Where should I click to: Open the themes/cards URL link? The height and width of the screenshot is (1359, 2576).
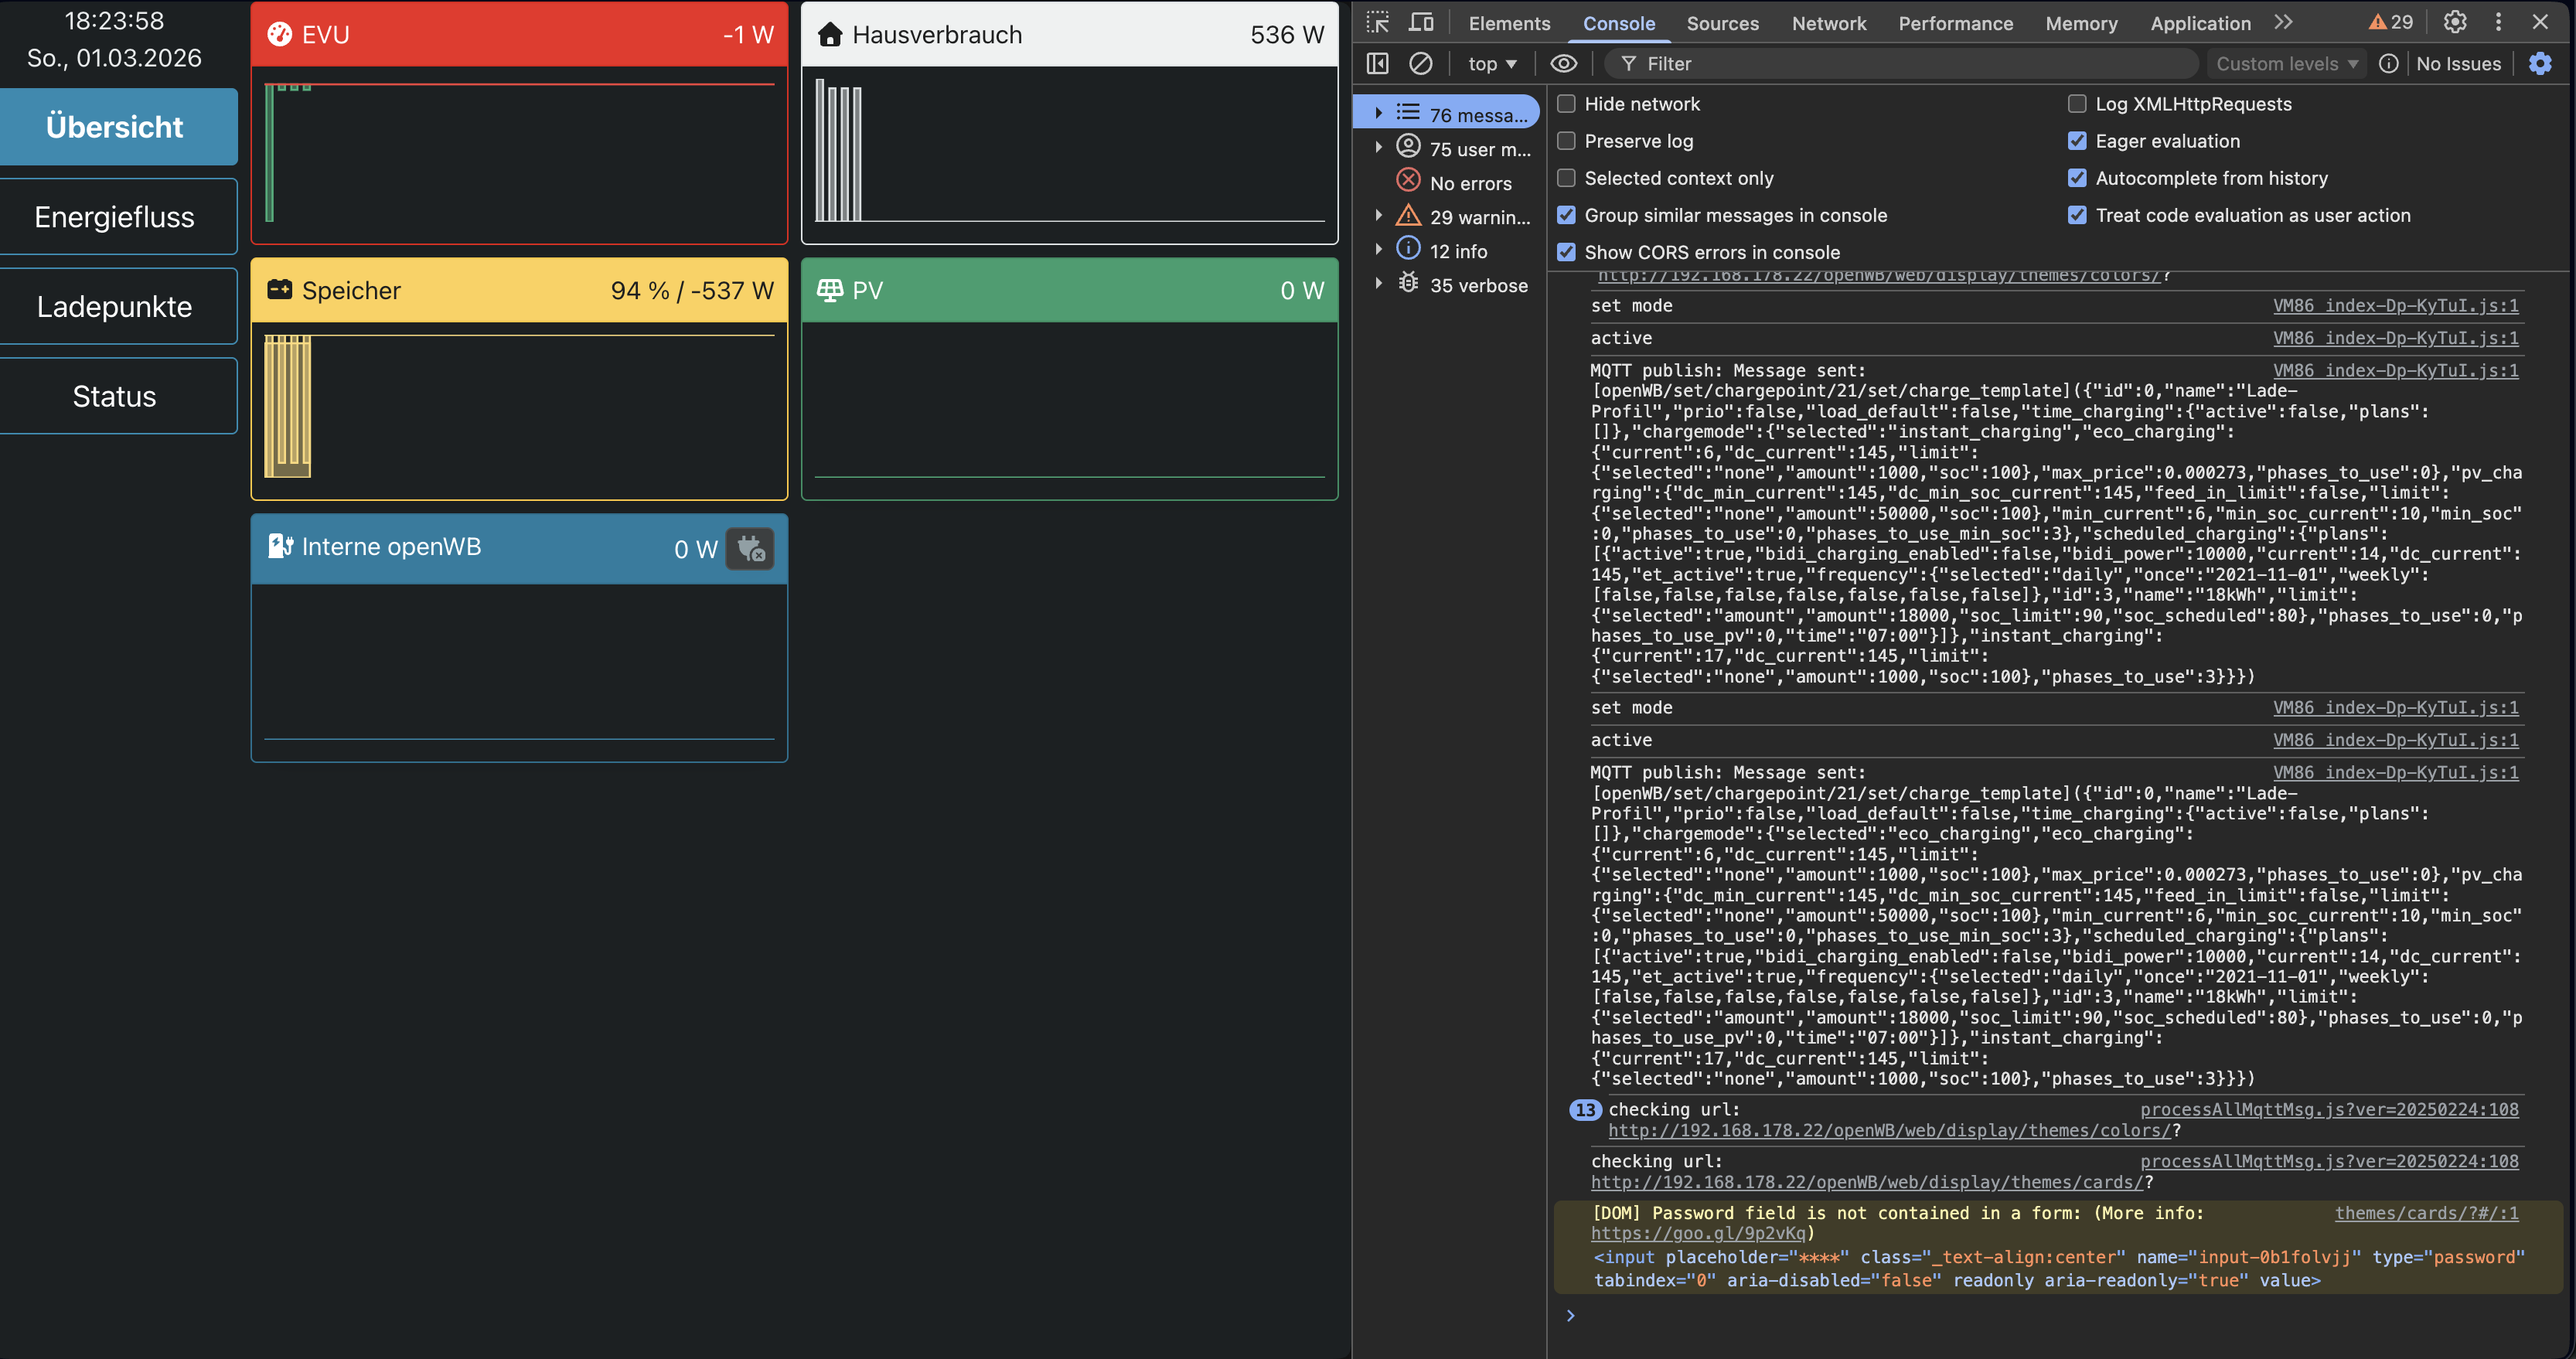coord(1866,1182)
